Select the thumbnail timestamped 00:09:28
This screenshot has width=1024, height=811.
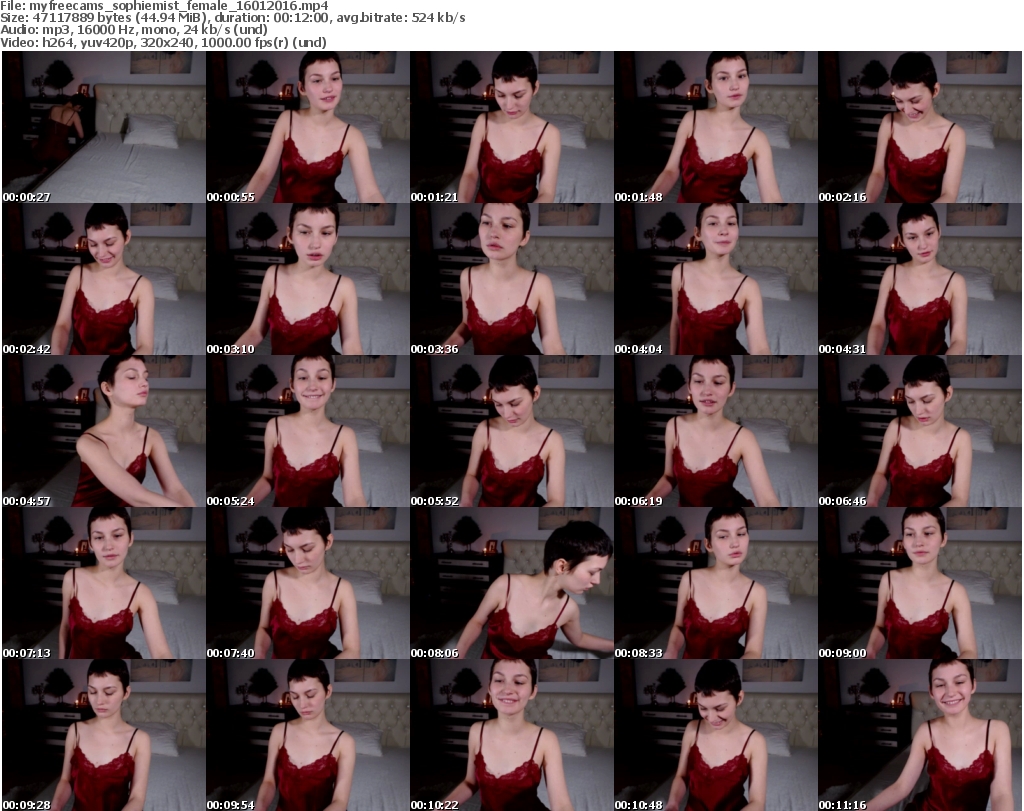pos(104,735)
